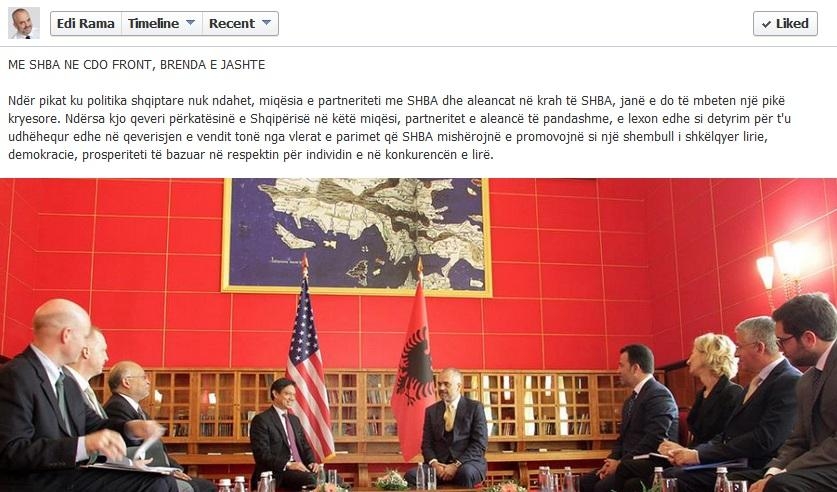Expand the Recent dropdown arrow
Image resolution: width=837 pixels, height=492 pixels.
coord(266,23)
